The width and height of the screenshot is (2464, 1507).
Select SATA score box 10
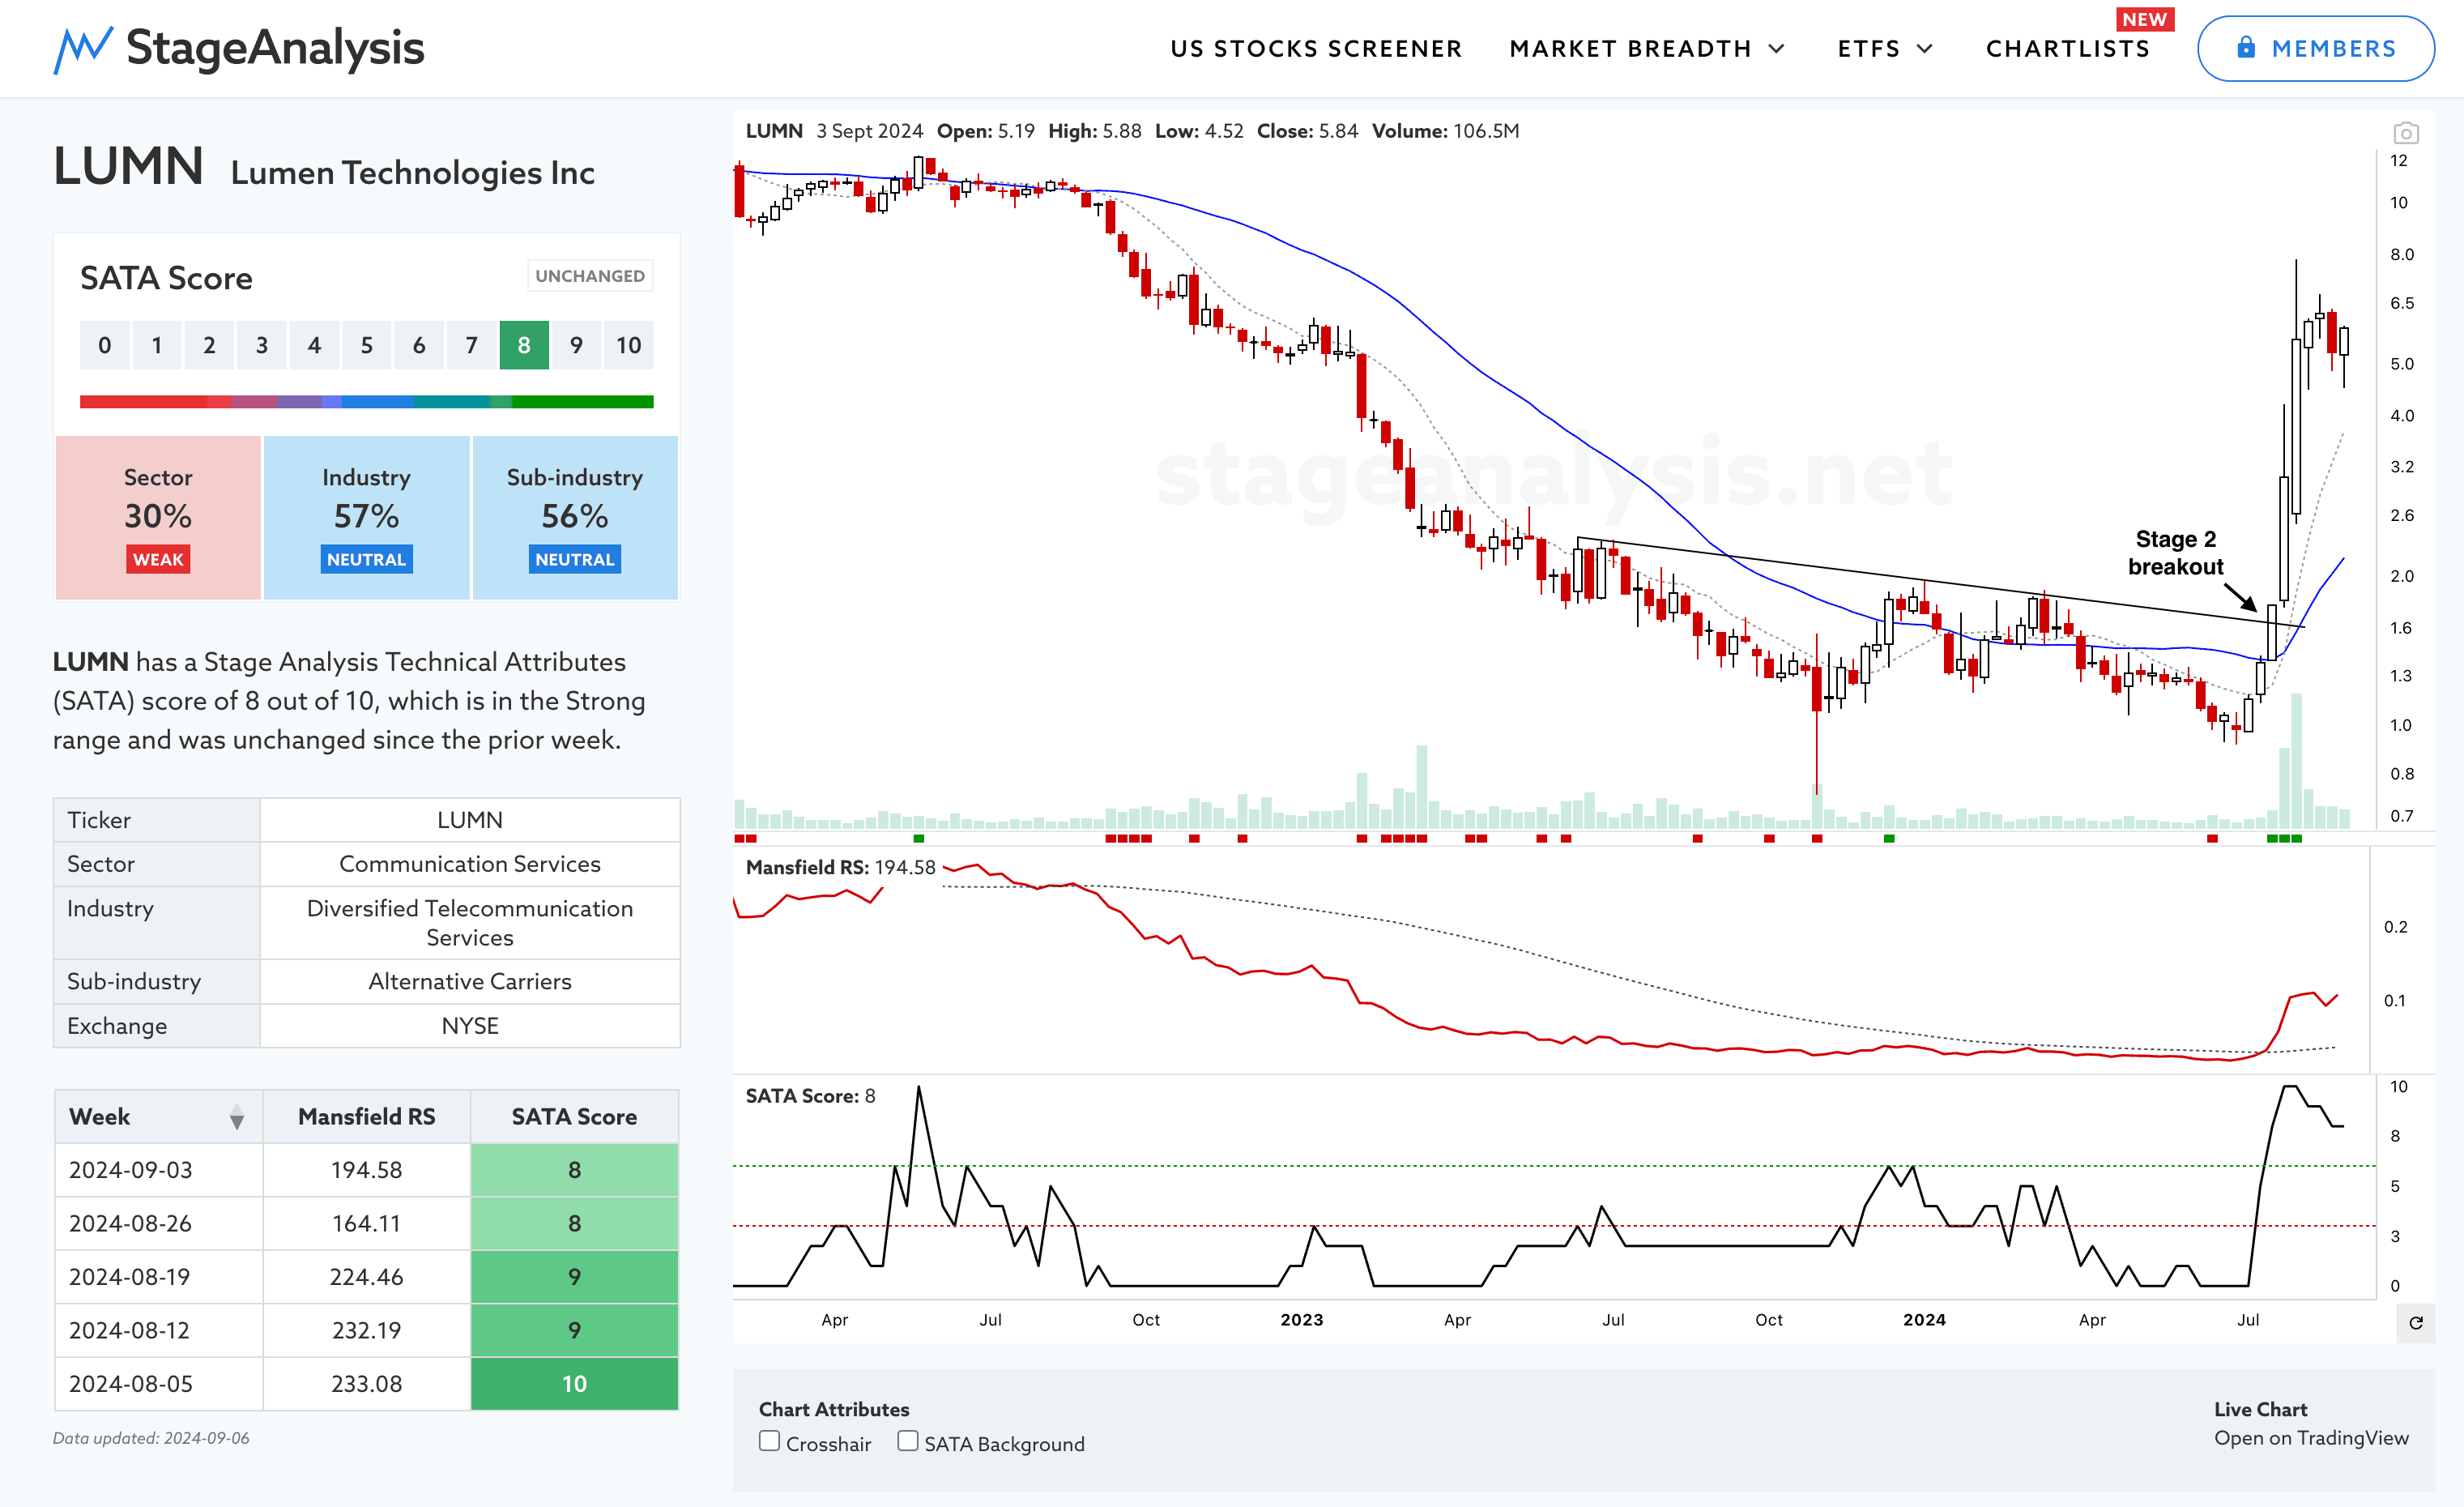[629, 345]
